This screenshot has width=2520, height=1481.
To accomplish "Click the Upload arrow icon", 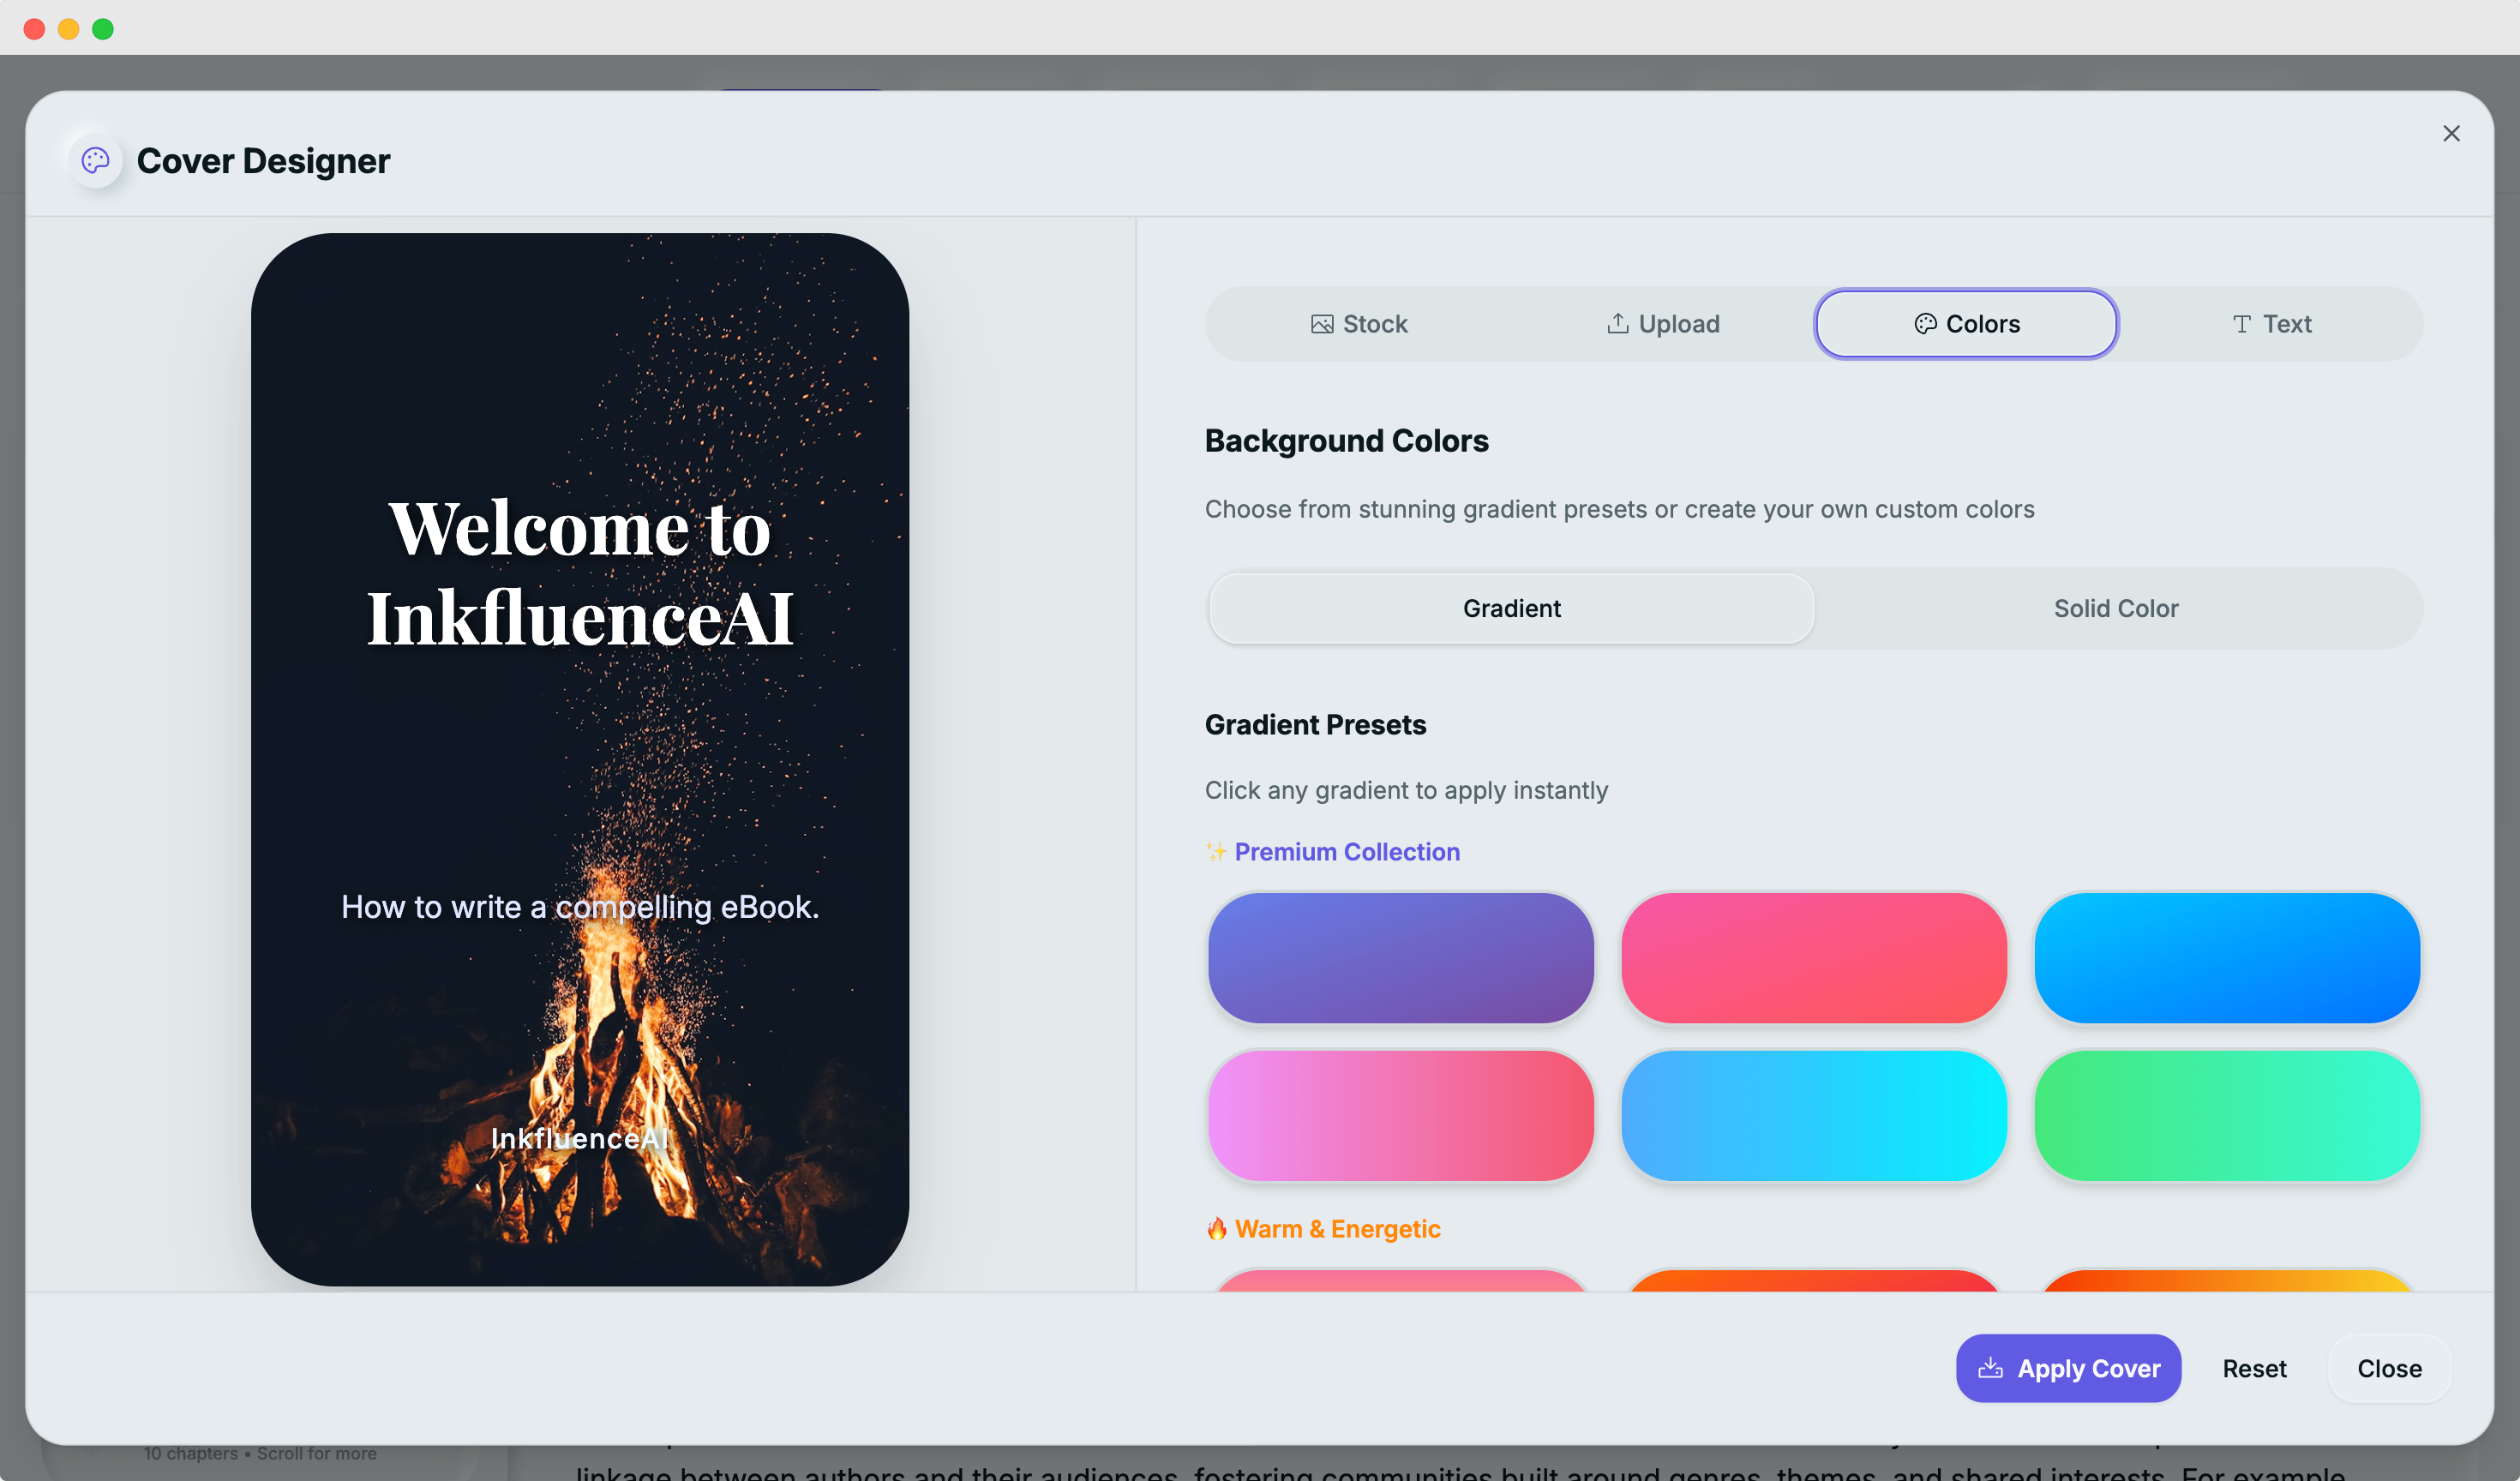I will (x=1619, y=323).
